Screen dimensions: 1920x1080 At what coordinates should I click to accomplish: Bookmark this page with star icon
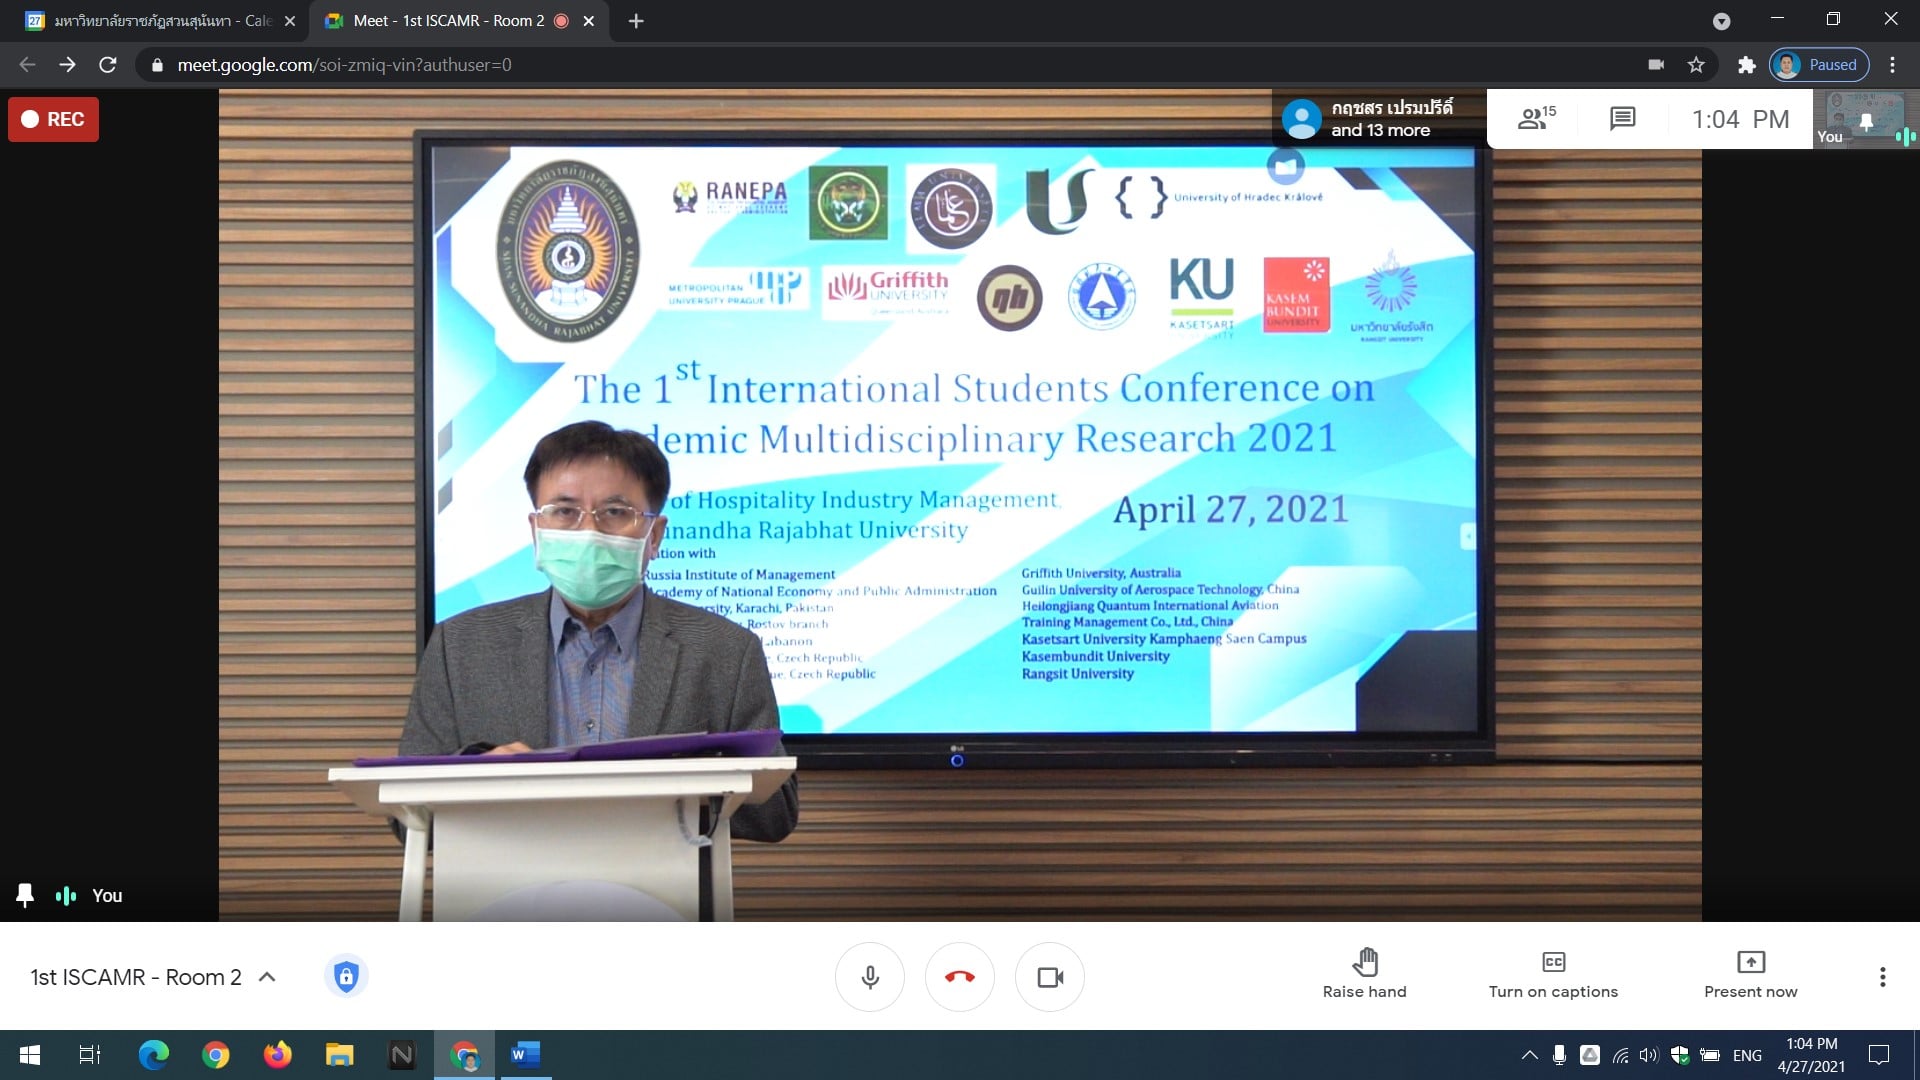(1696, 65)
